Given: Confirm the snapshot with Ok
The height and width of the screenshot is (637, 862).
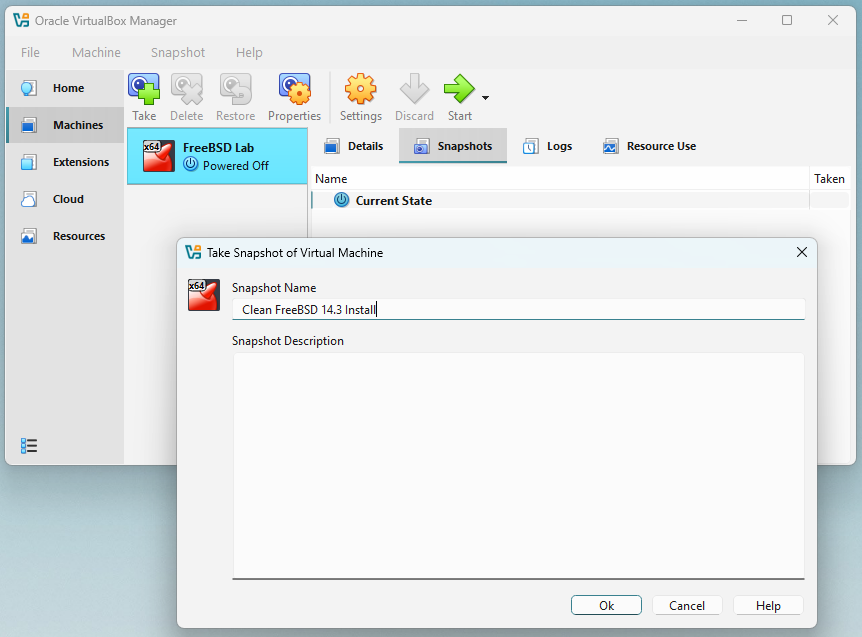Looking at the screenshot, I should pos(606,605).
